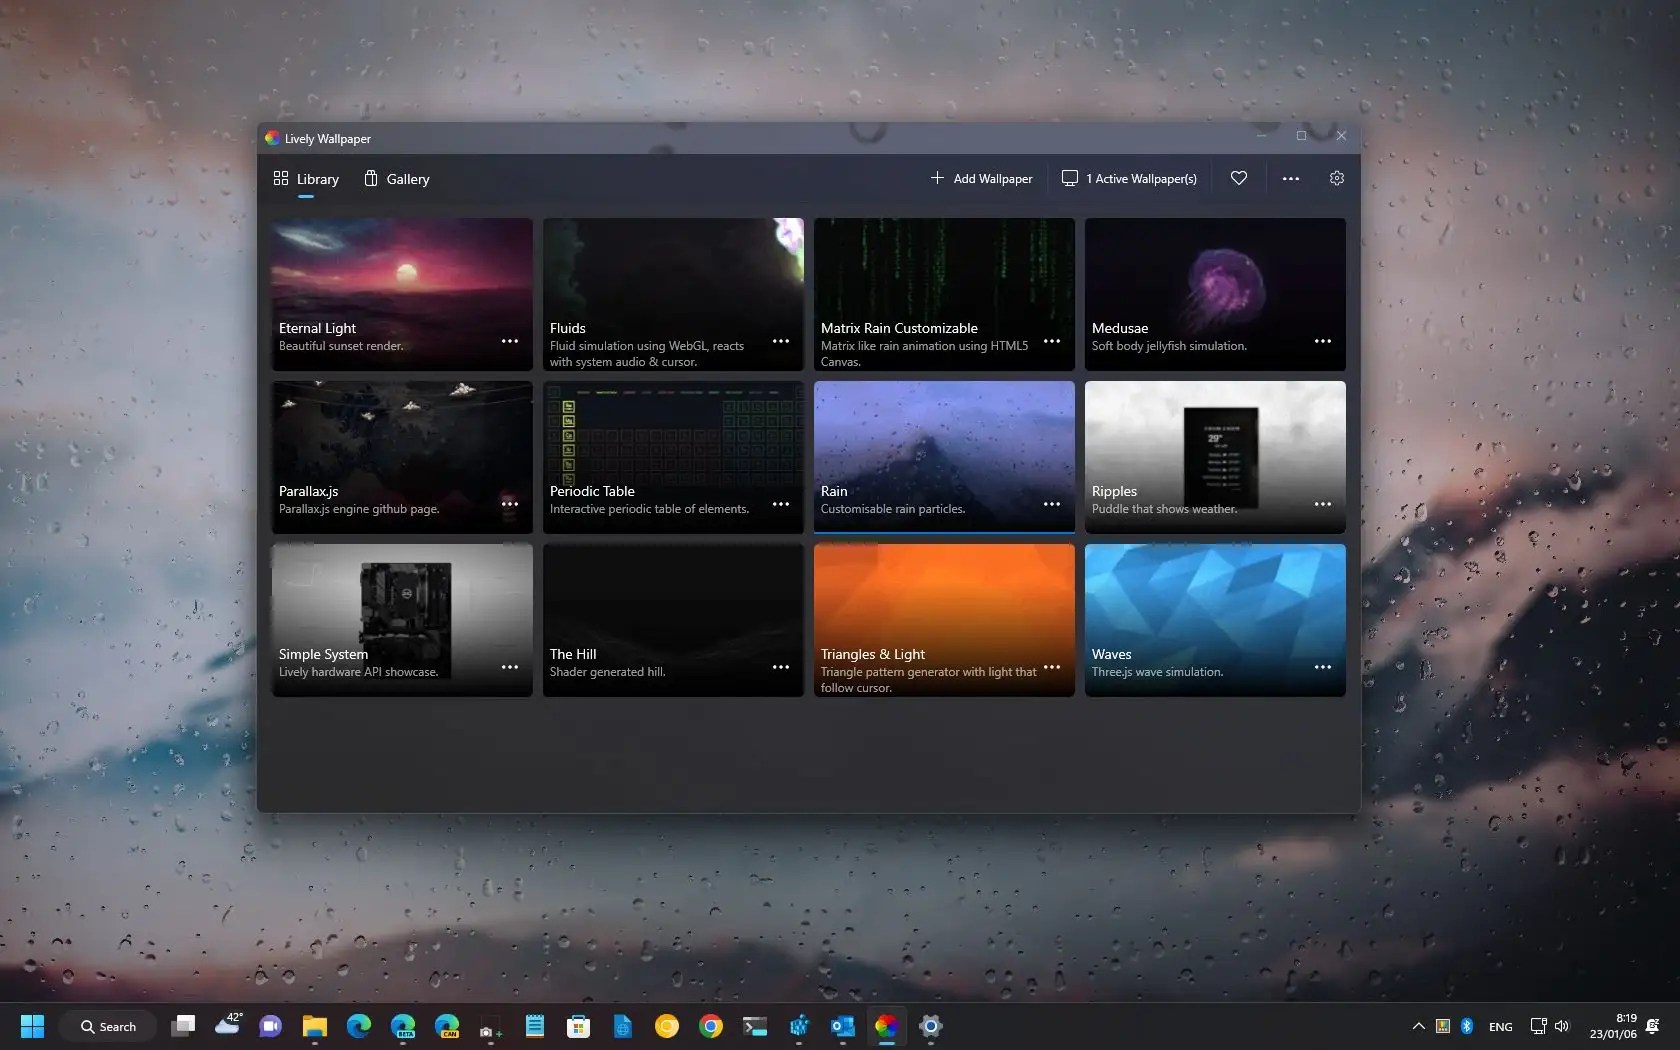Open options for the Medusae wallpaper
Screen dimensions: 1680x1050
1322,341
